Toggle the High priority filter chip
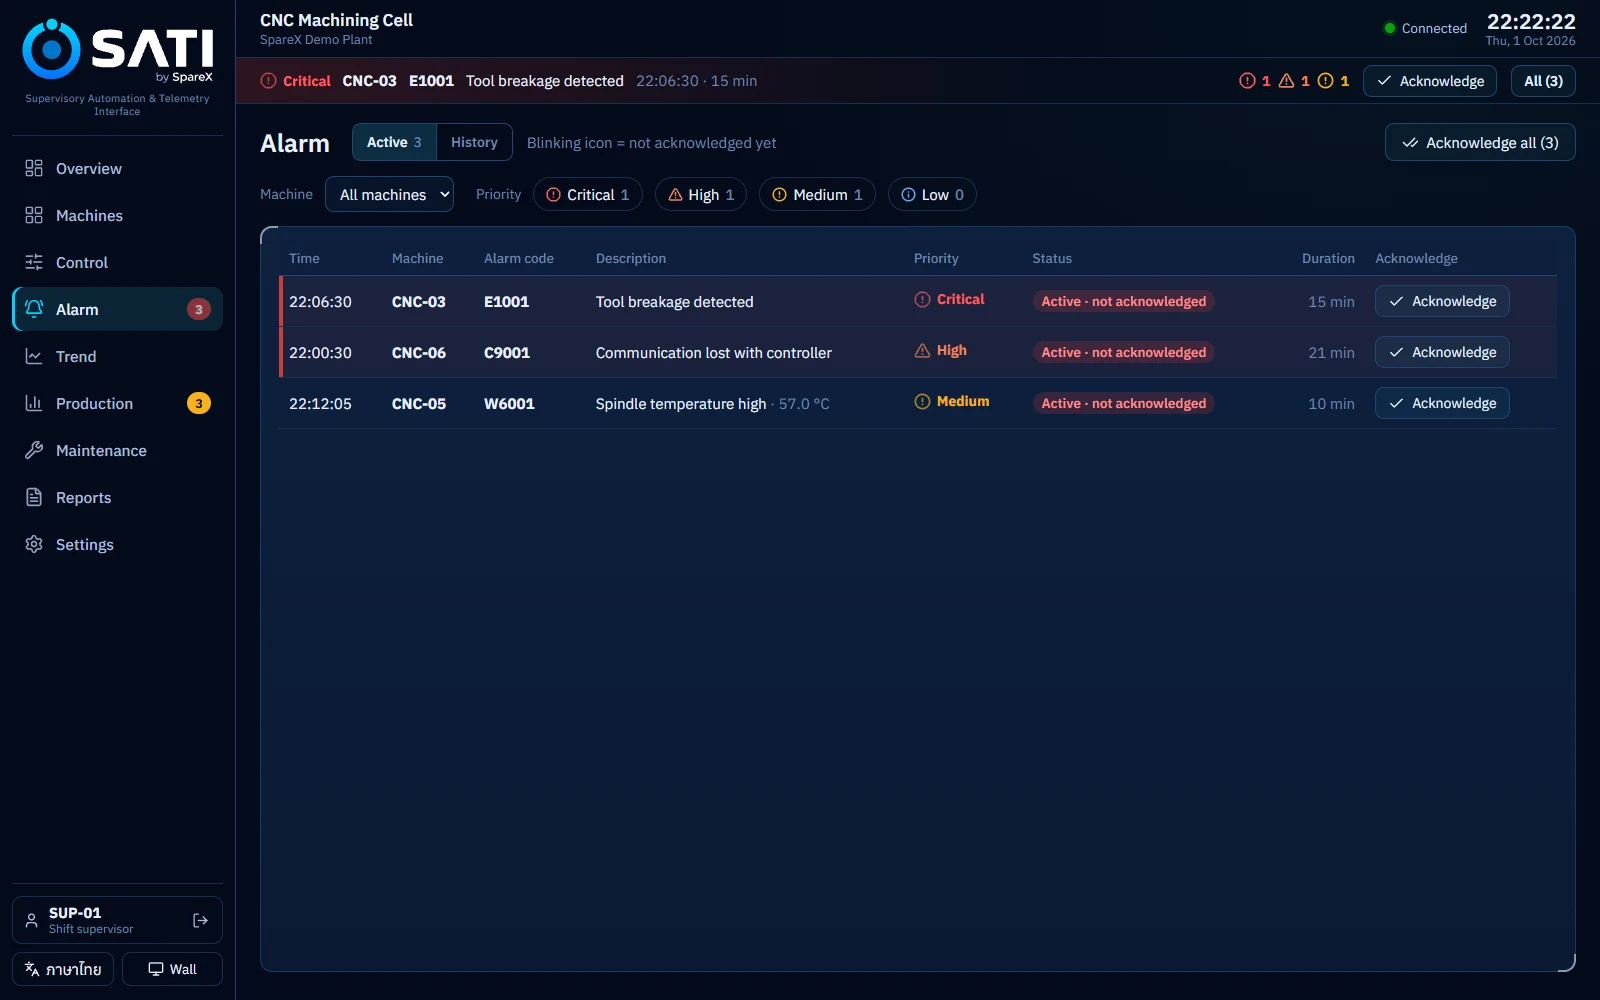Screen dimensions: 1600x1000 click(x=701, y=194)
